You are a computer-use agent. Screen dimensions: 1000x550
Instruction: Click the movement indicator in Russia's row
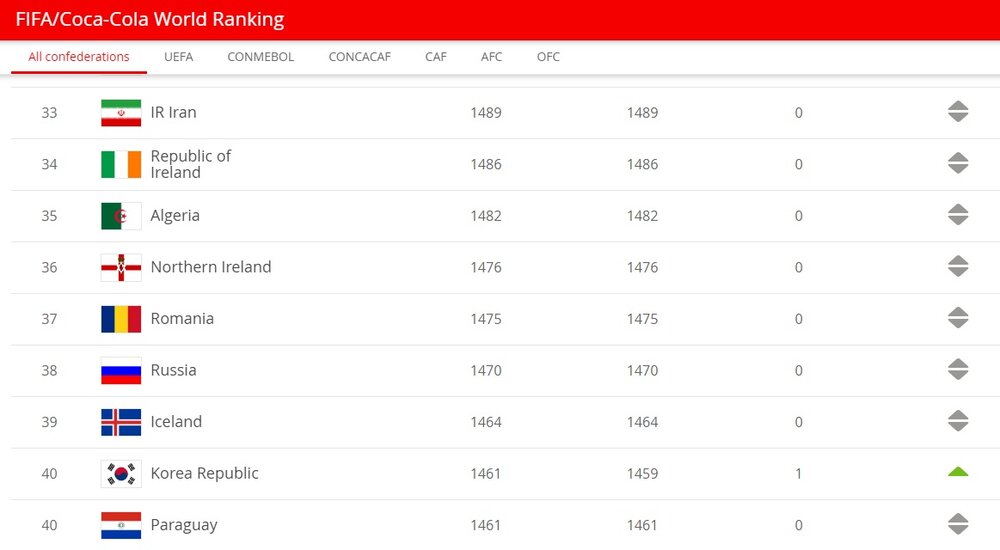coord(958,369)
